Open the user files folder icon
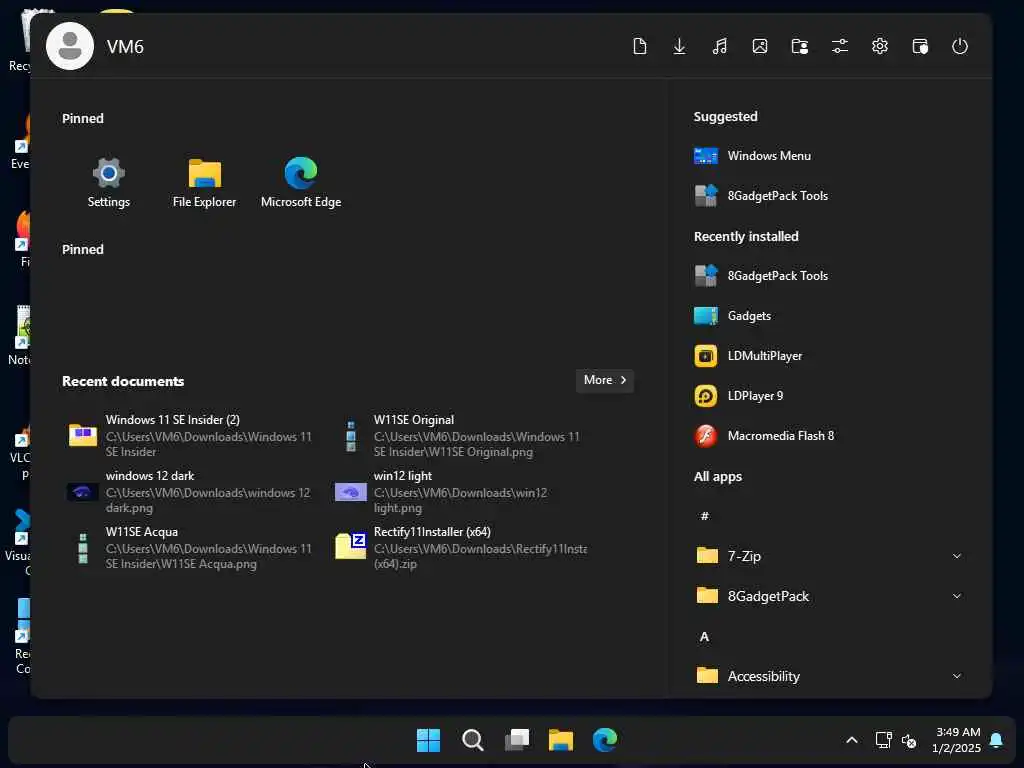 (x=800, y=46)
